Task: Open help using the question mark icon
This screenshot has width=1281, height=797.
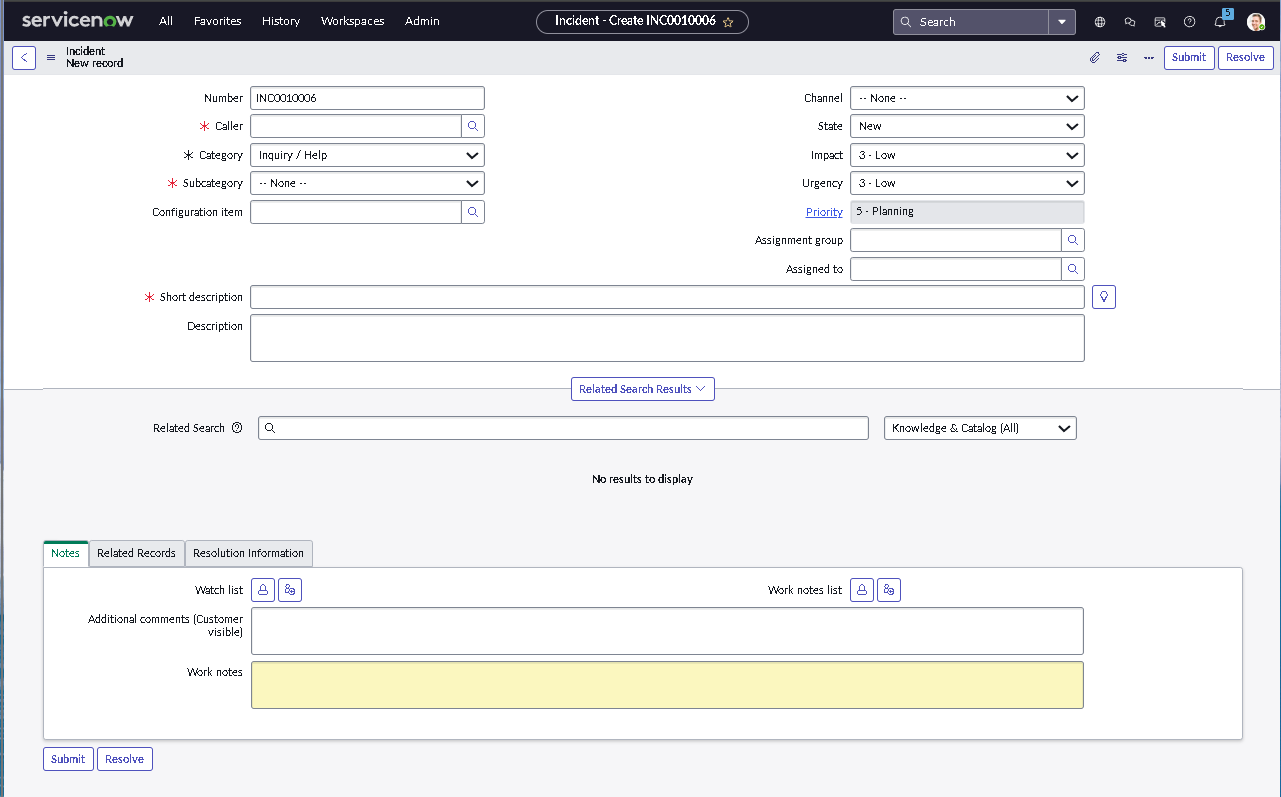Action: (1189, 21)
